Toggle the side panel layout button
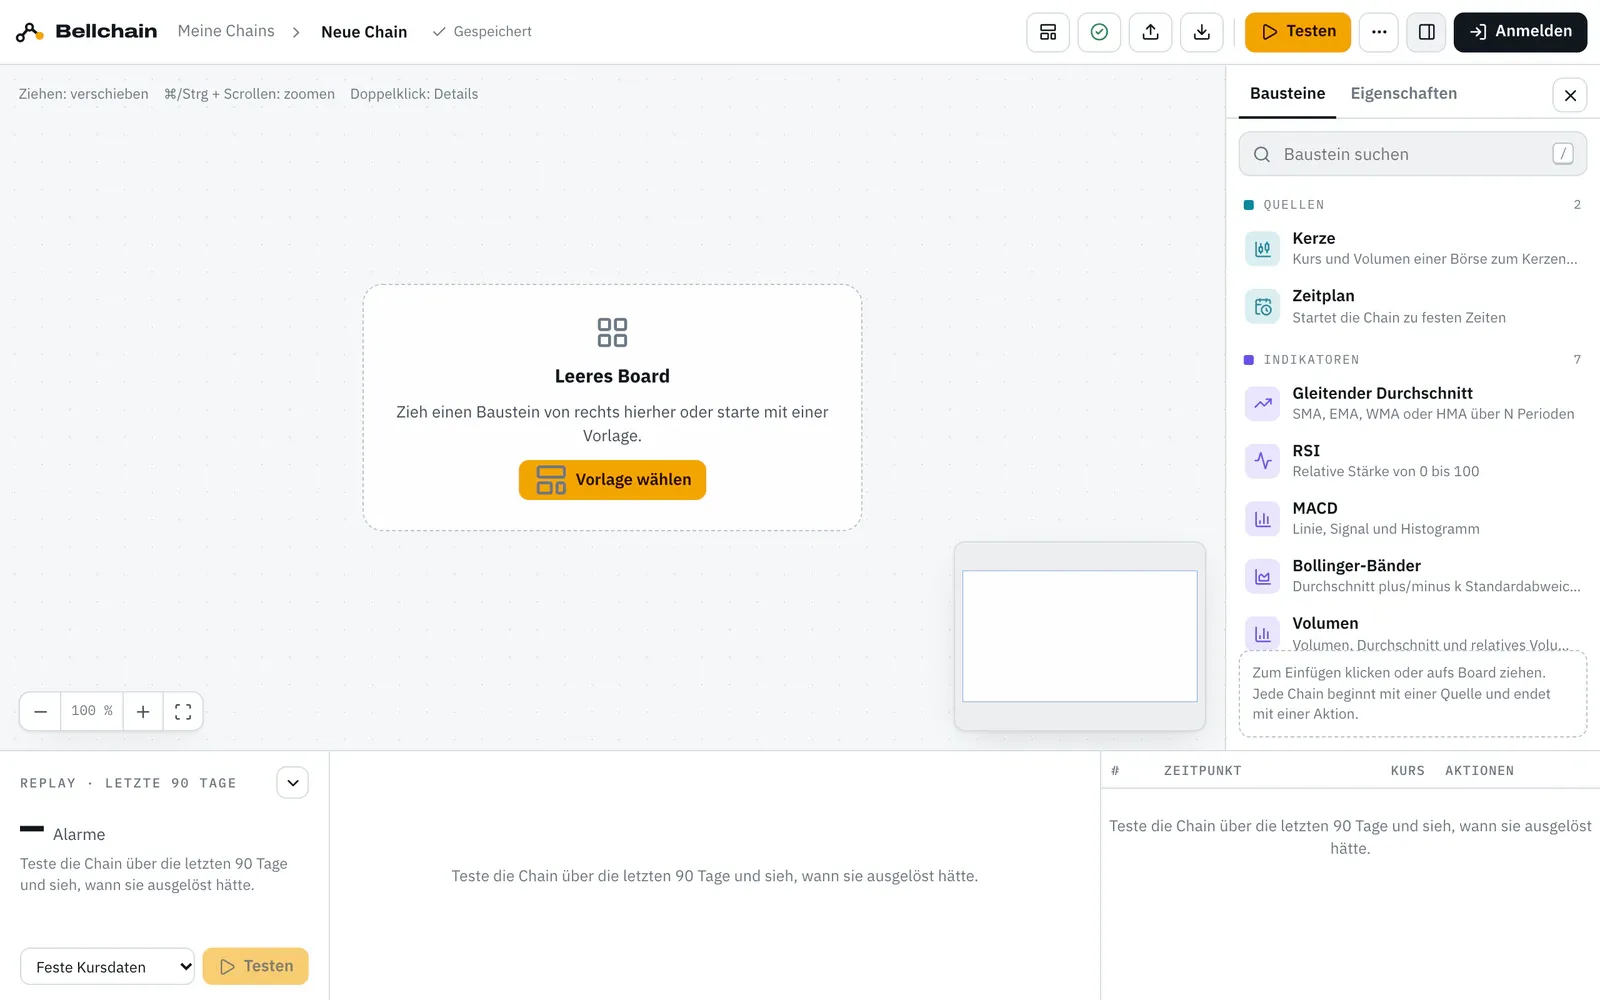The height and width of the screenshot is (1000, 1600). (x=1427, y=32)
